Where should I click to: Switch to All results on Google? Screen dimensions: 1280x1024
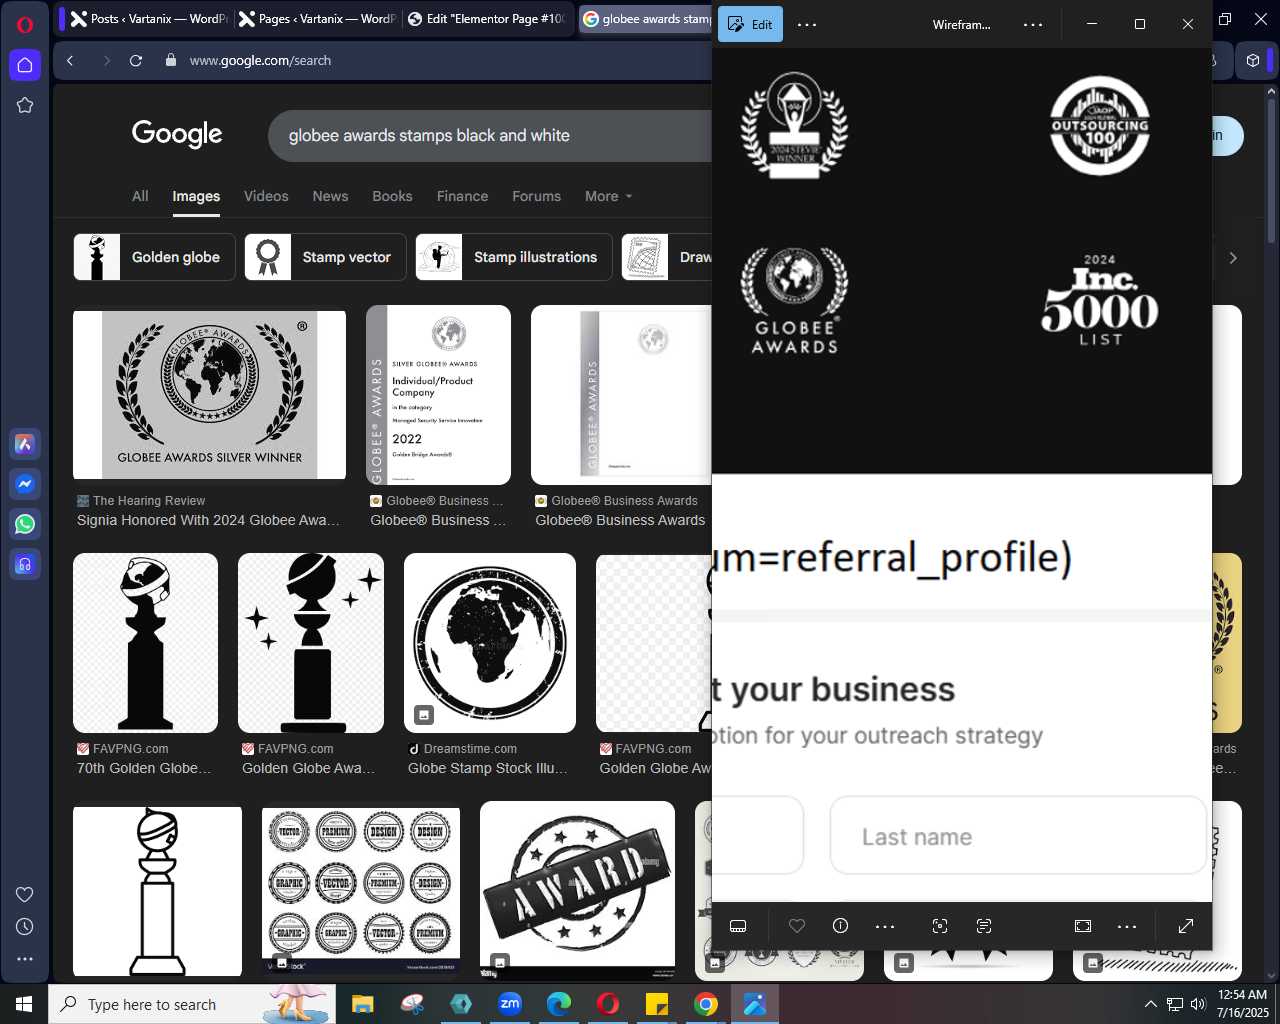[x=140, y=196]
